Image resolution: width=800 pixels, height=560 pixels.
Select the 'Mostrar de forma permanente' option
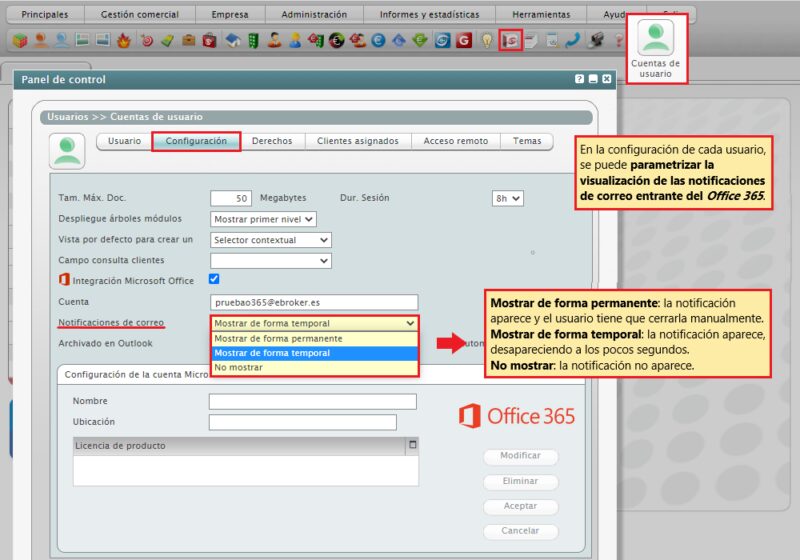tap(314, 339)
